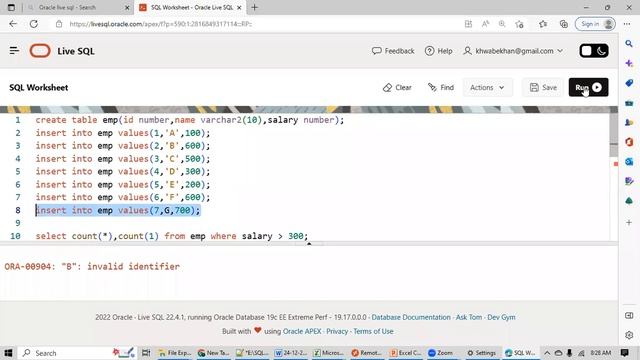
Task: Open the Outlook icon in the sidebar
Action: pyautogui.click(x=629, y=162)
